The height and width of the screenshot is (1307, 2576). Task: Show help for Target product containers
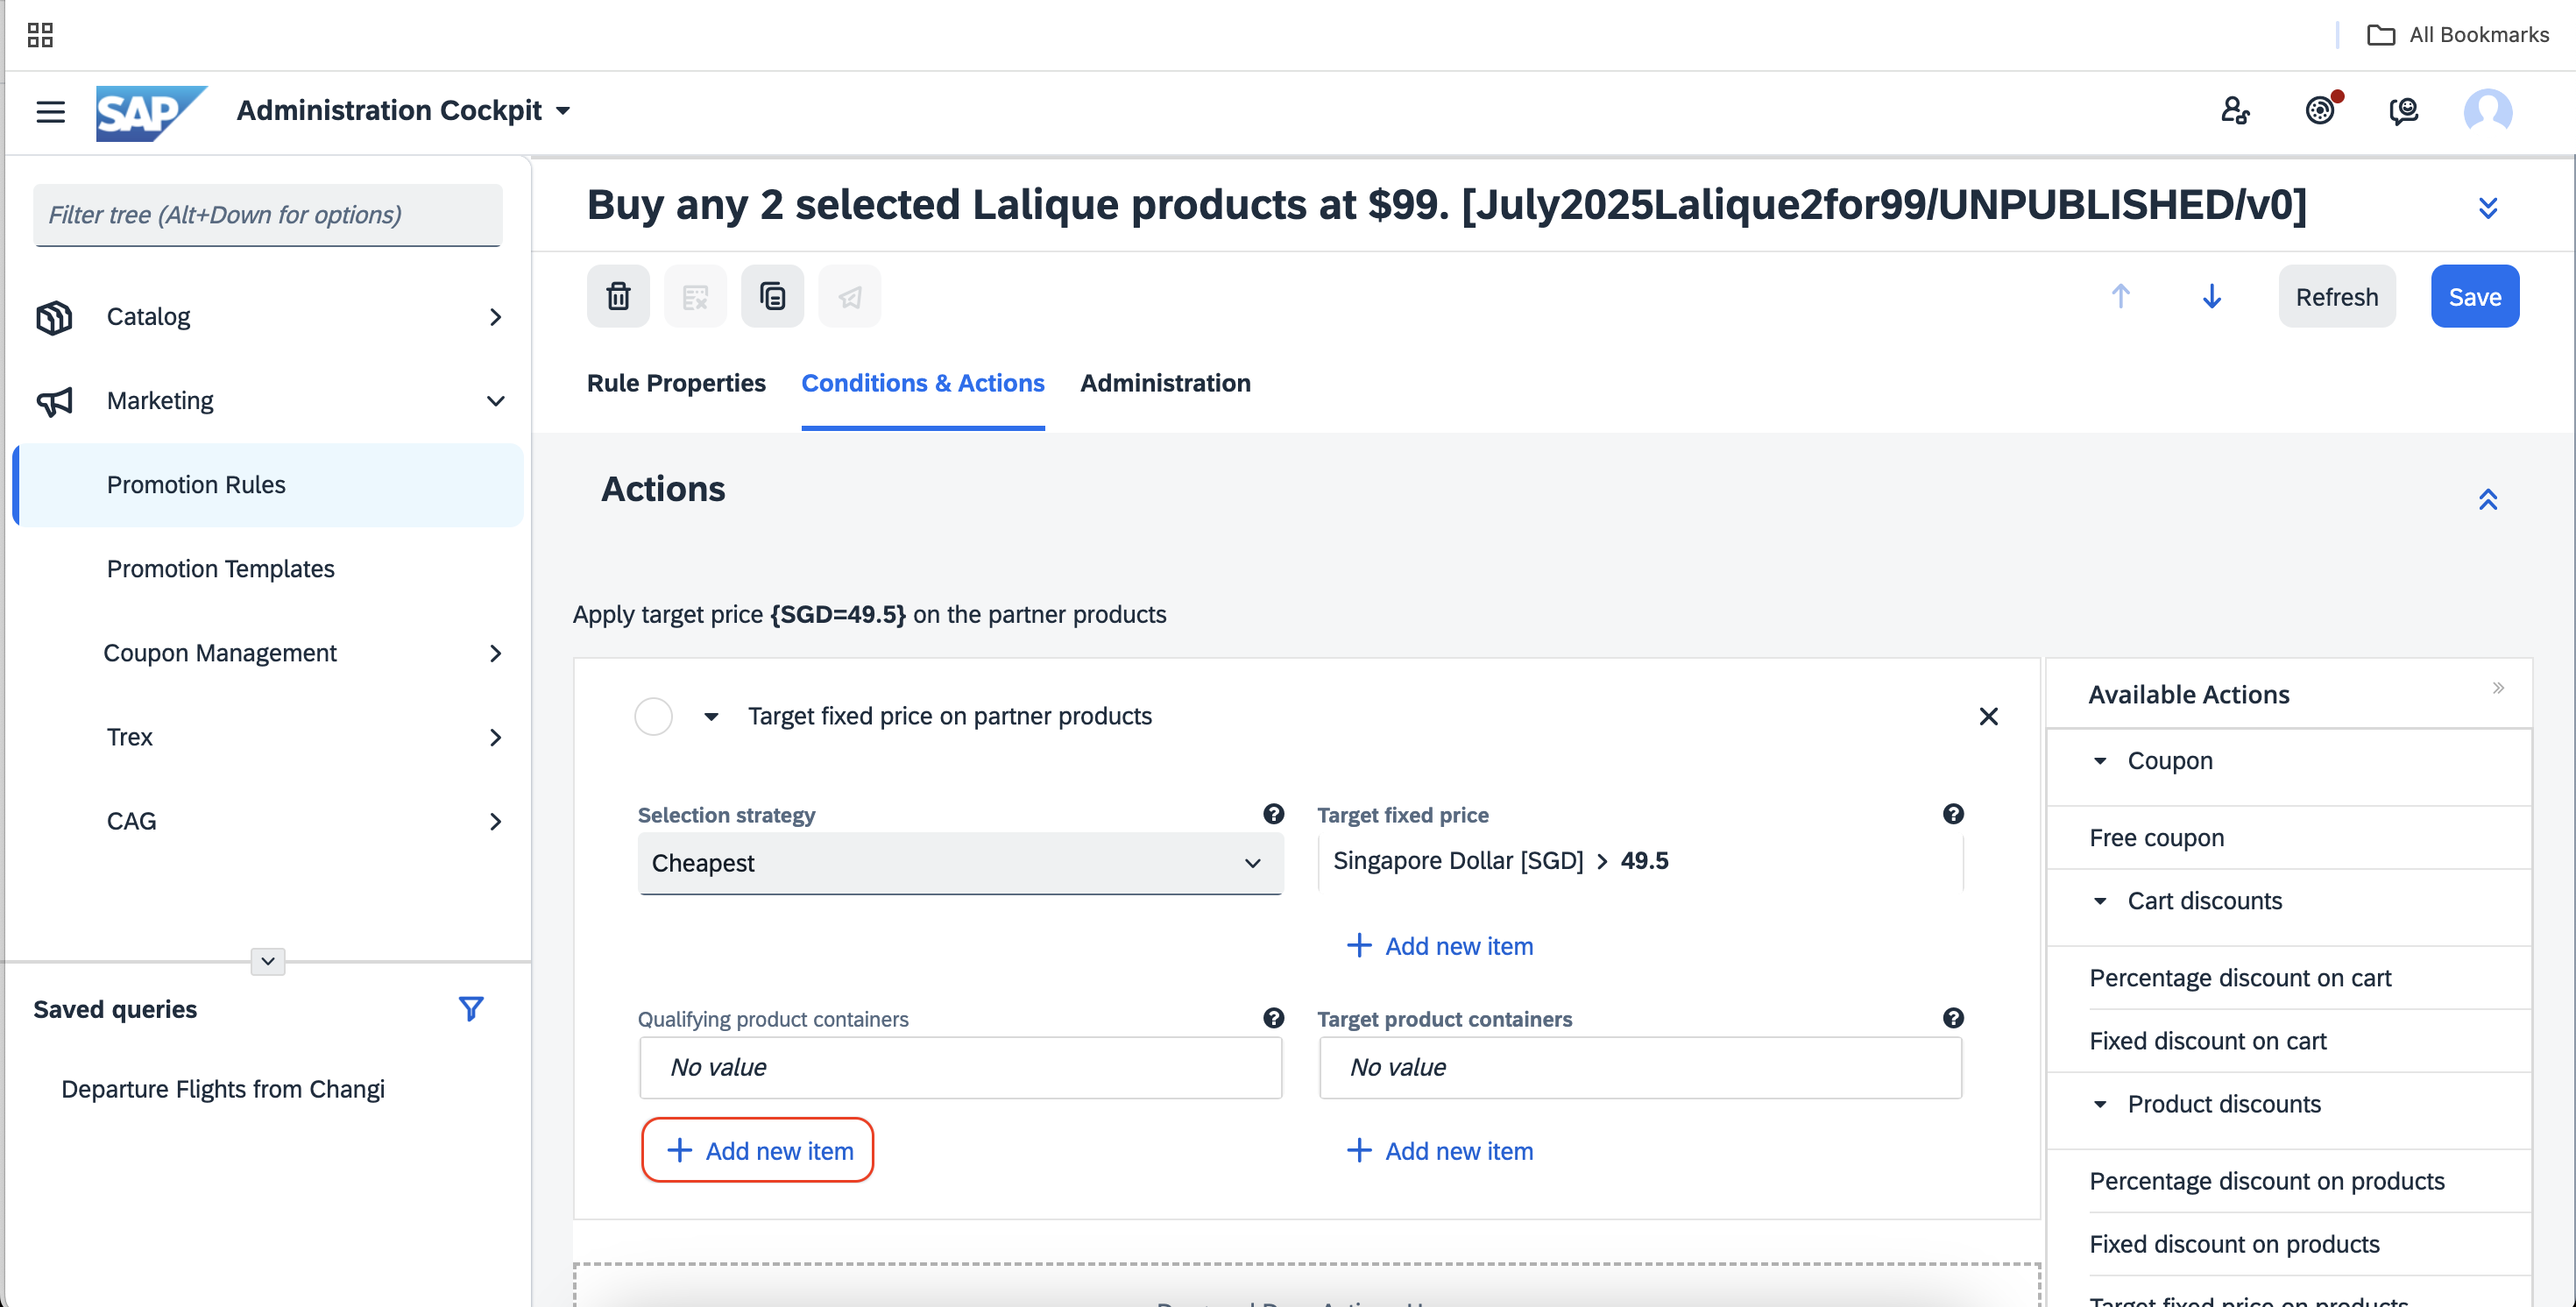[1953, 1018]
